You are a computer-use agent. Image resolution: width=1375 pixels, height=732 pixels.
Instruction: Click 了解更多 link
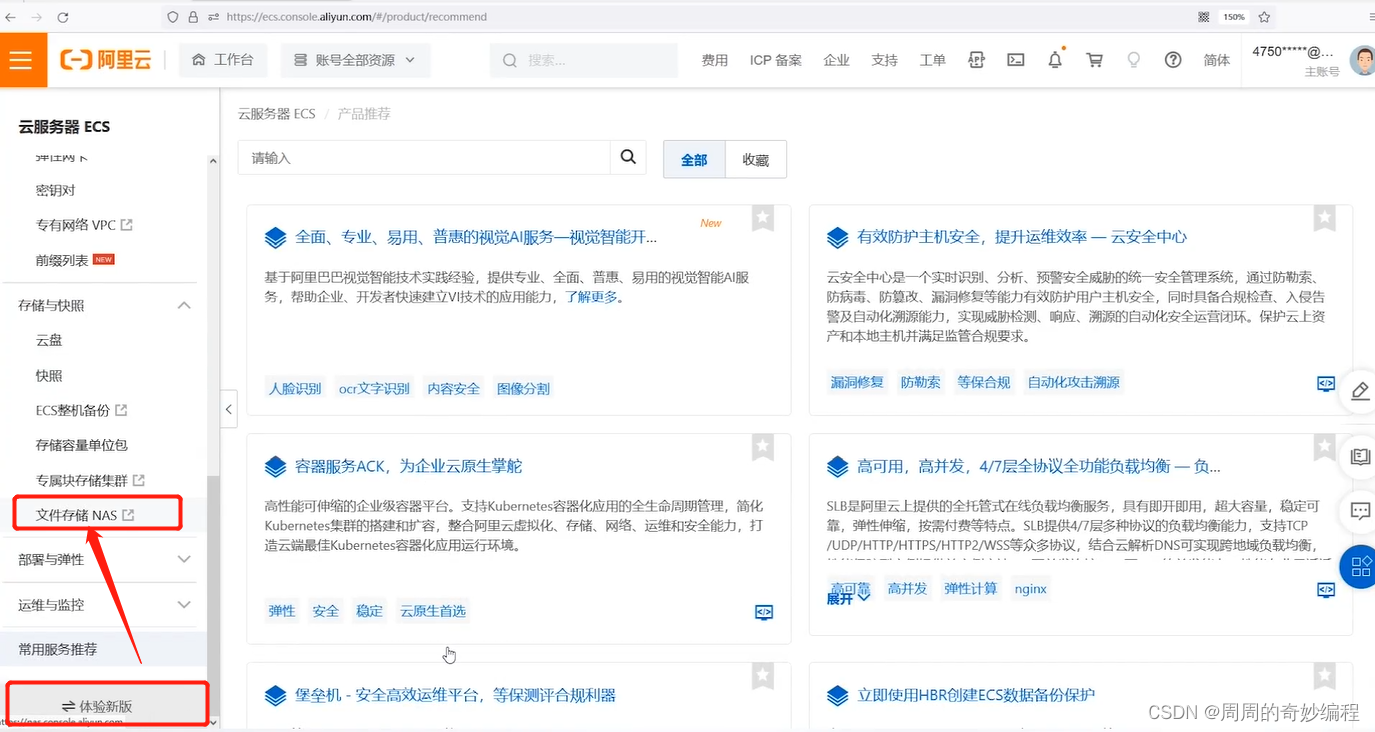592,297
